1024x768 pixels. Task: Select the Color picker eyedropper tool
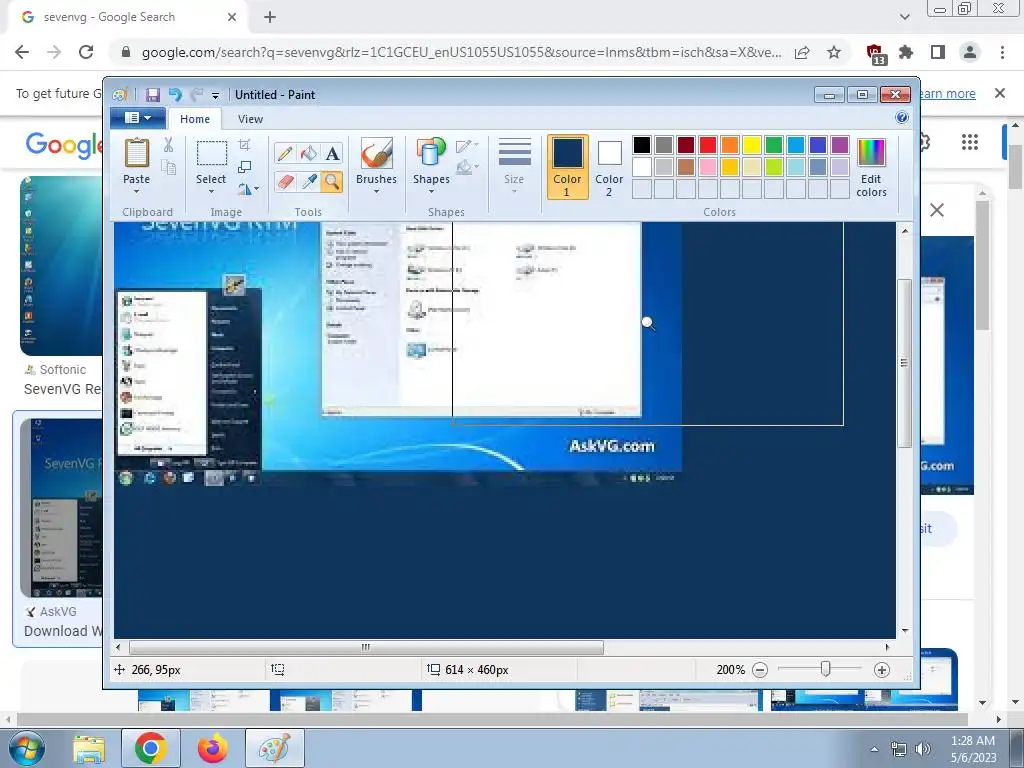(308, 181)
